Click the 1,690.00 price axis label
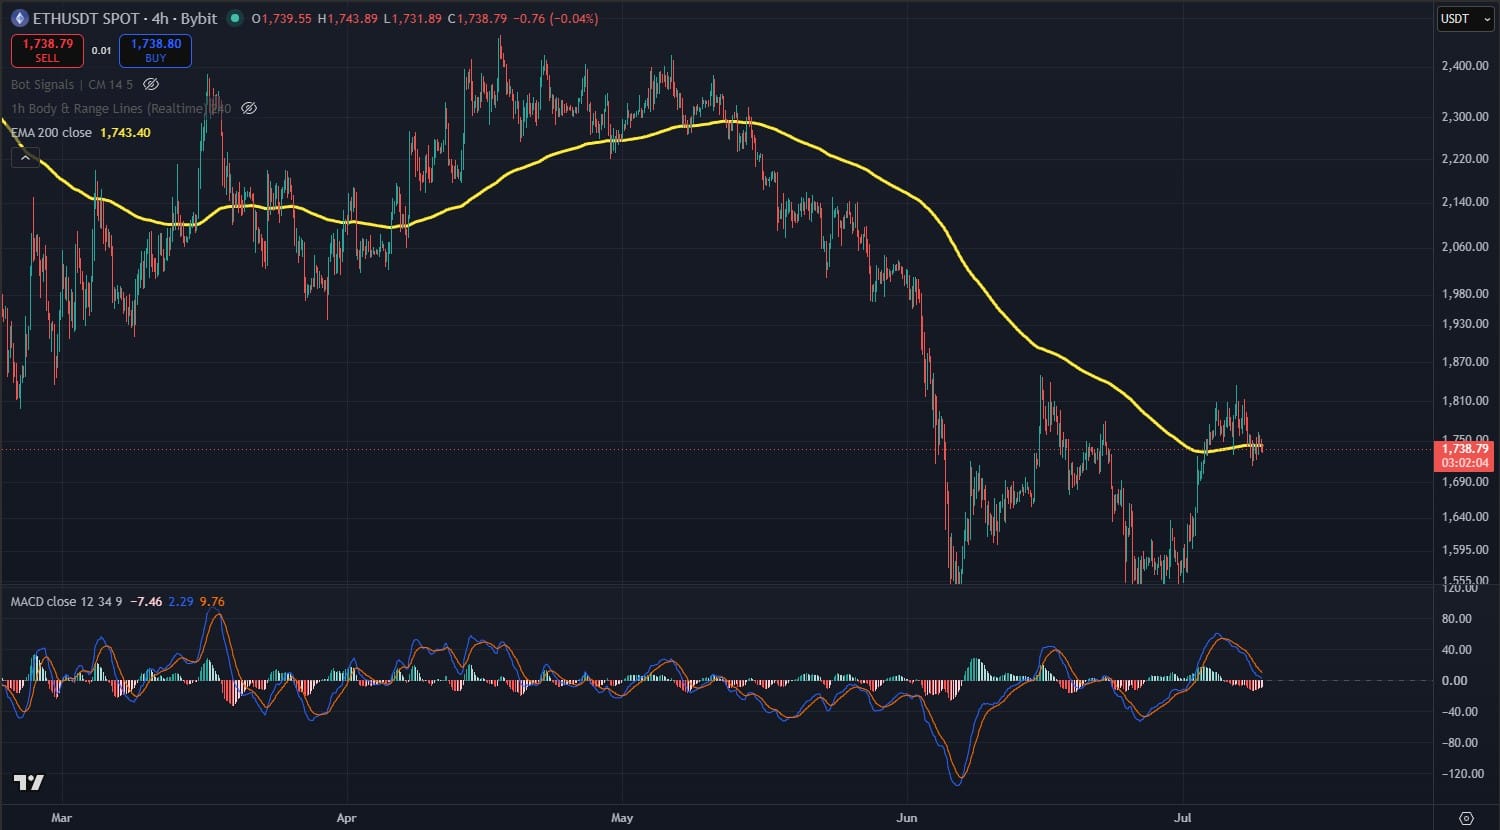 click(1465, 482)
